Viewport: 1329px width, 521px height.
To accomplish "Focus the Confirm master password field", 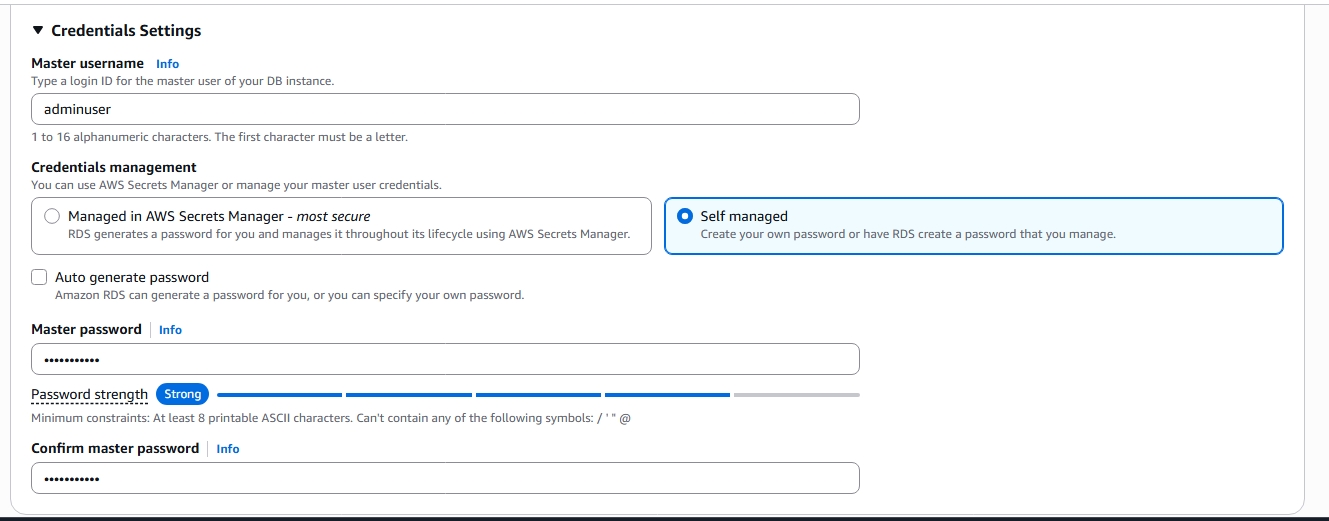I will click(445, 478).
